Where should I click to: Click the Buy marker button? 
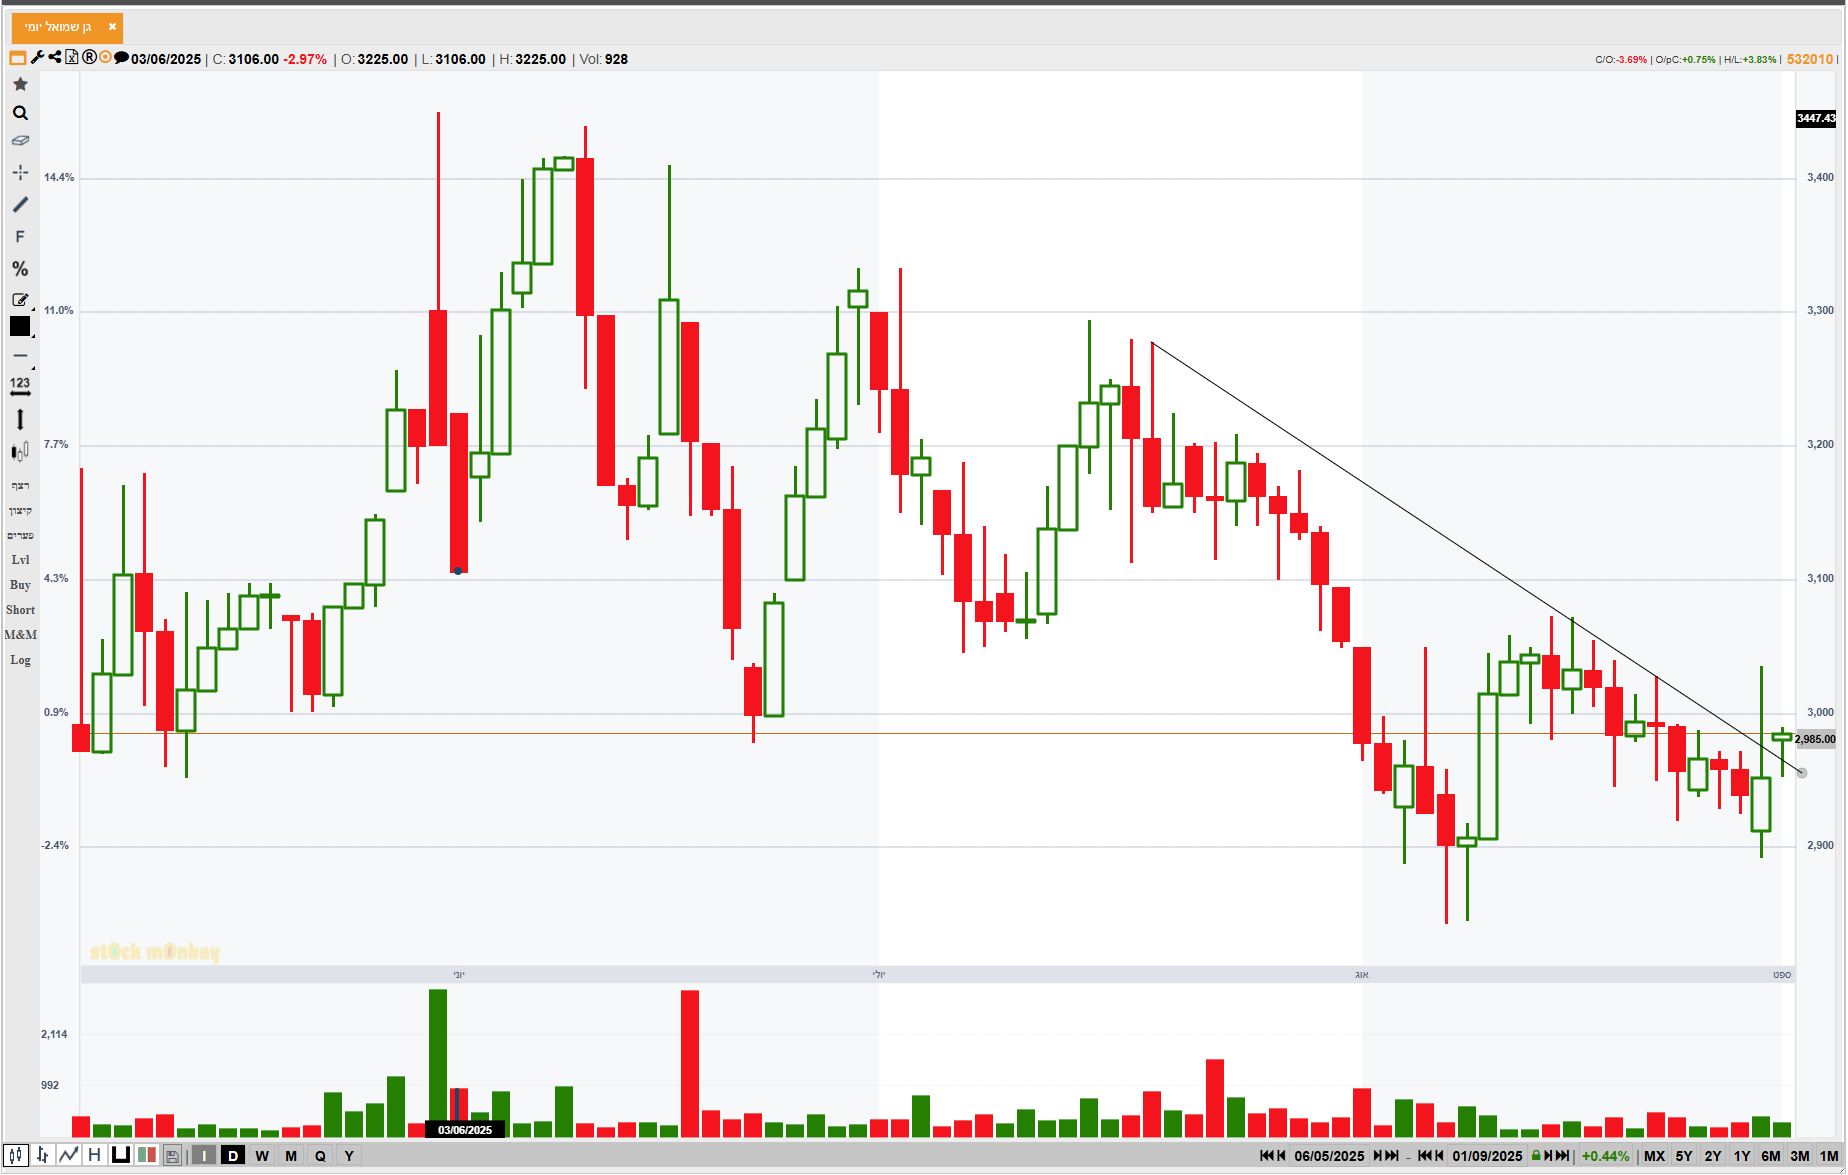pos(20,585)
